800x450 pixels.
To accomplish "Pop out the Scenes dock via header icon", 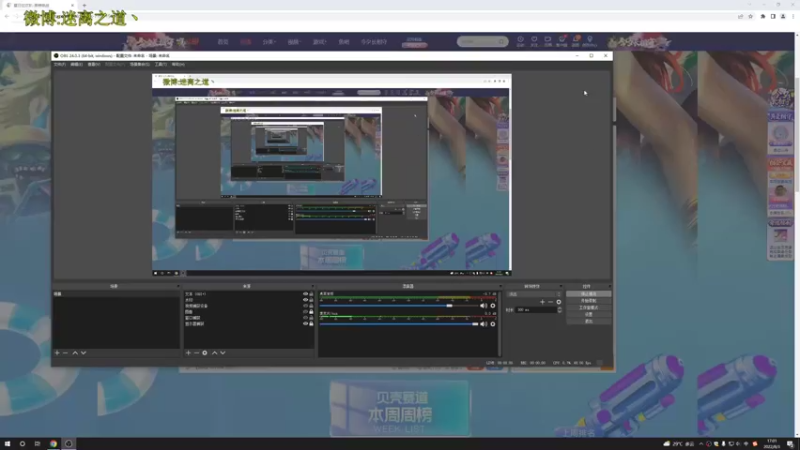I will [178, 286].
